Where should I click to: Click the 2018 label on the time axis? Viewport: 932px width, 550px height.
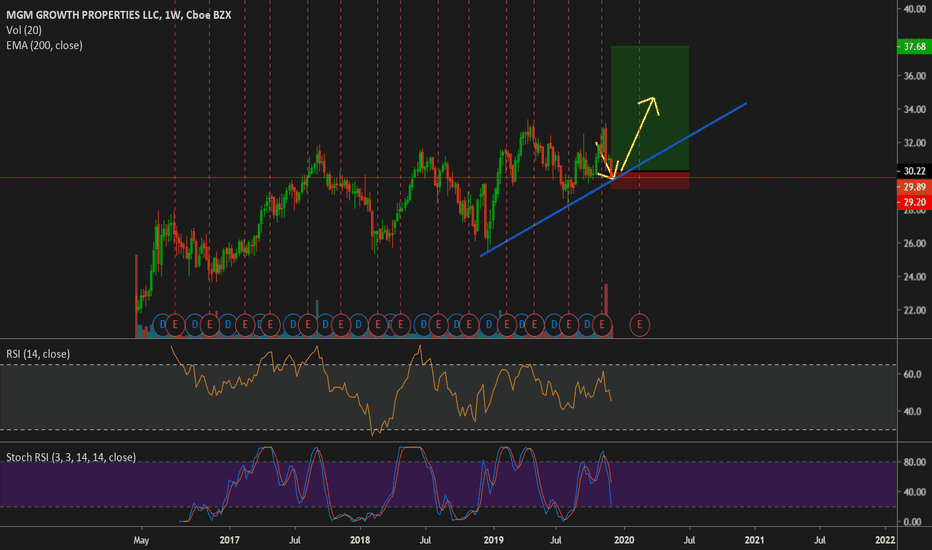360,540
